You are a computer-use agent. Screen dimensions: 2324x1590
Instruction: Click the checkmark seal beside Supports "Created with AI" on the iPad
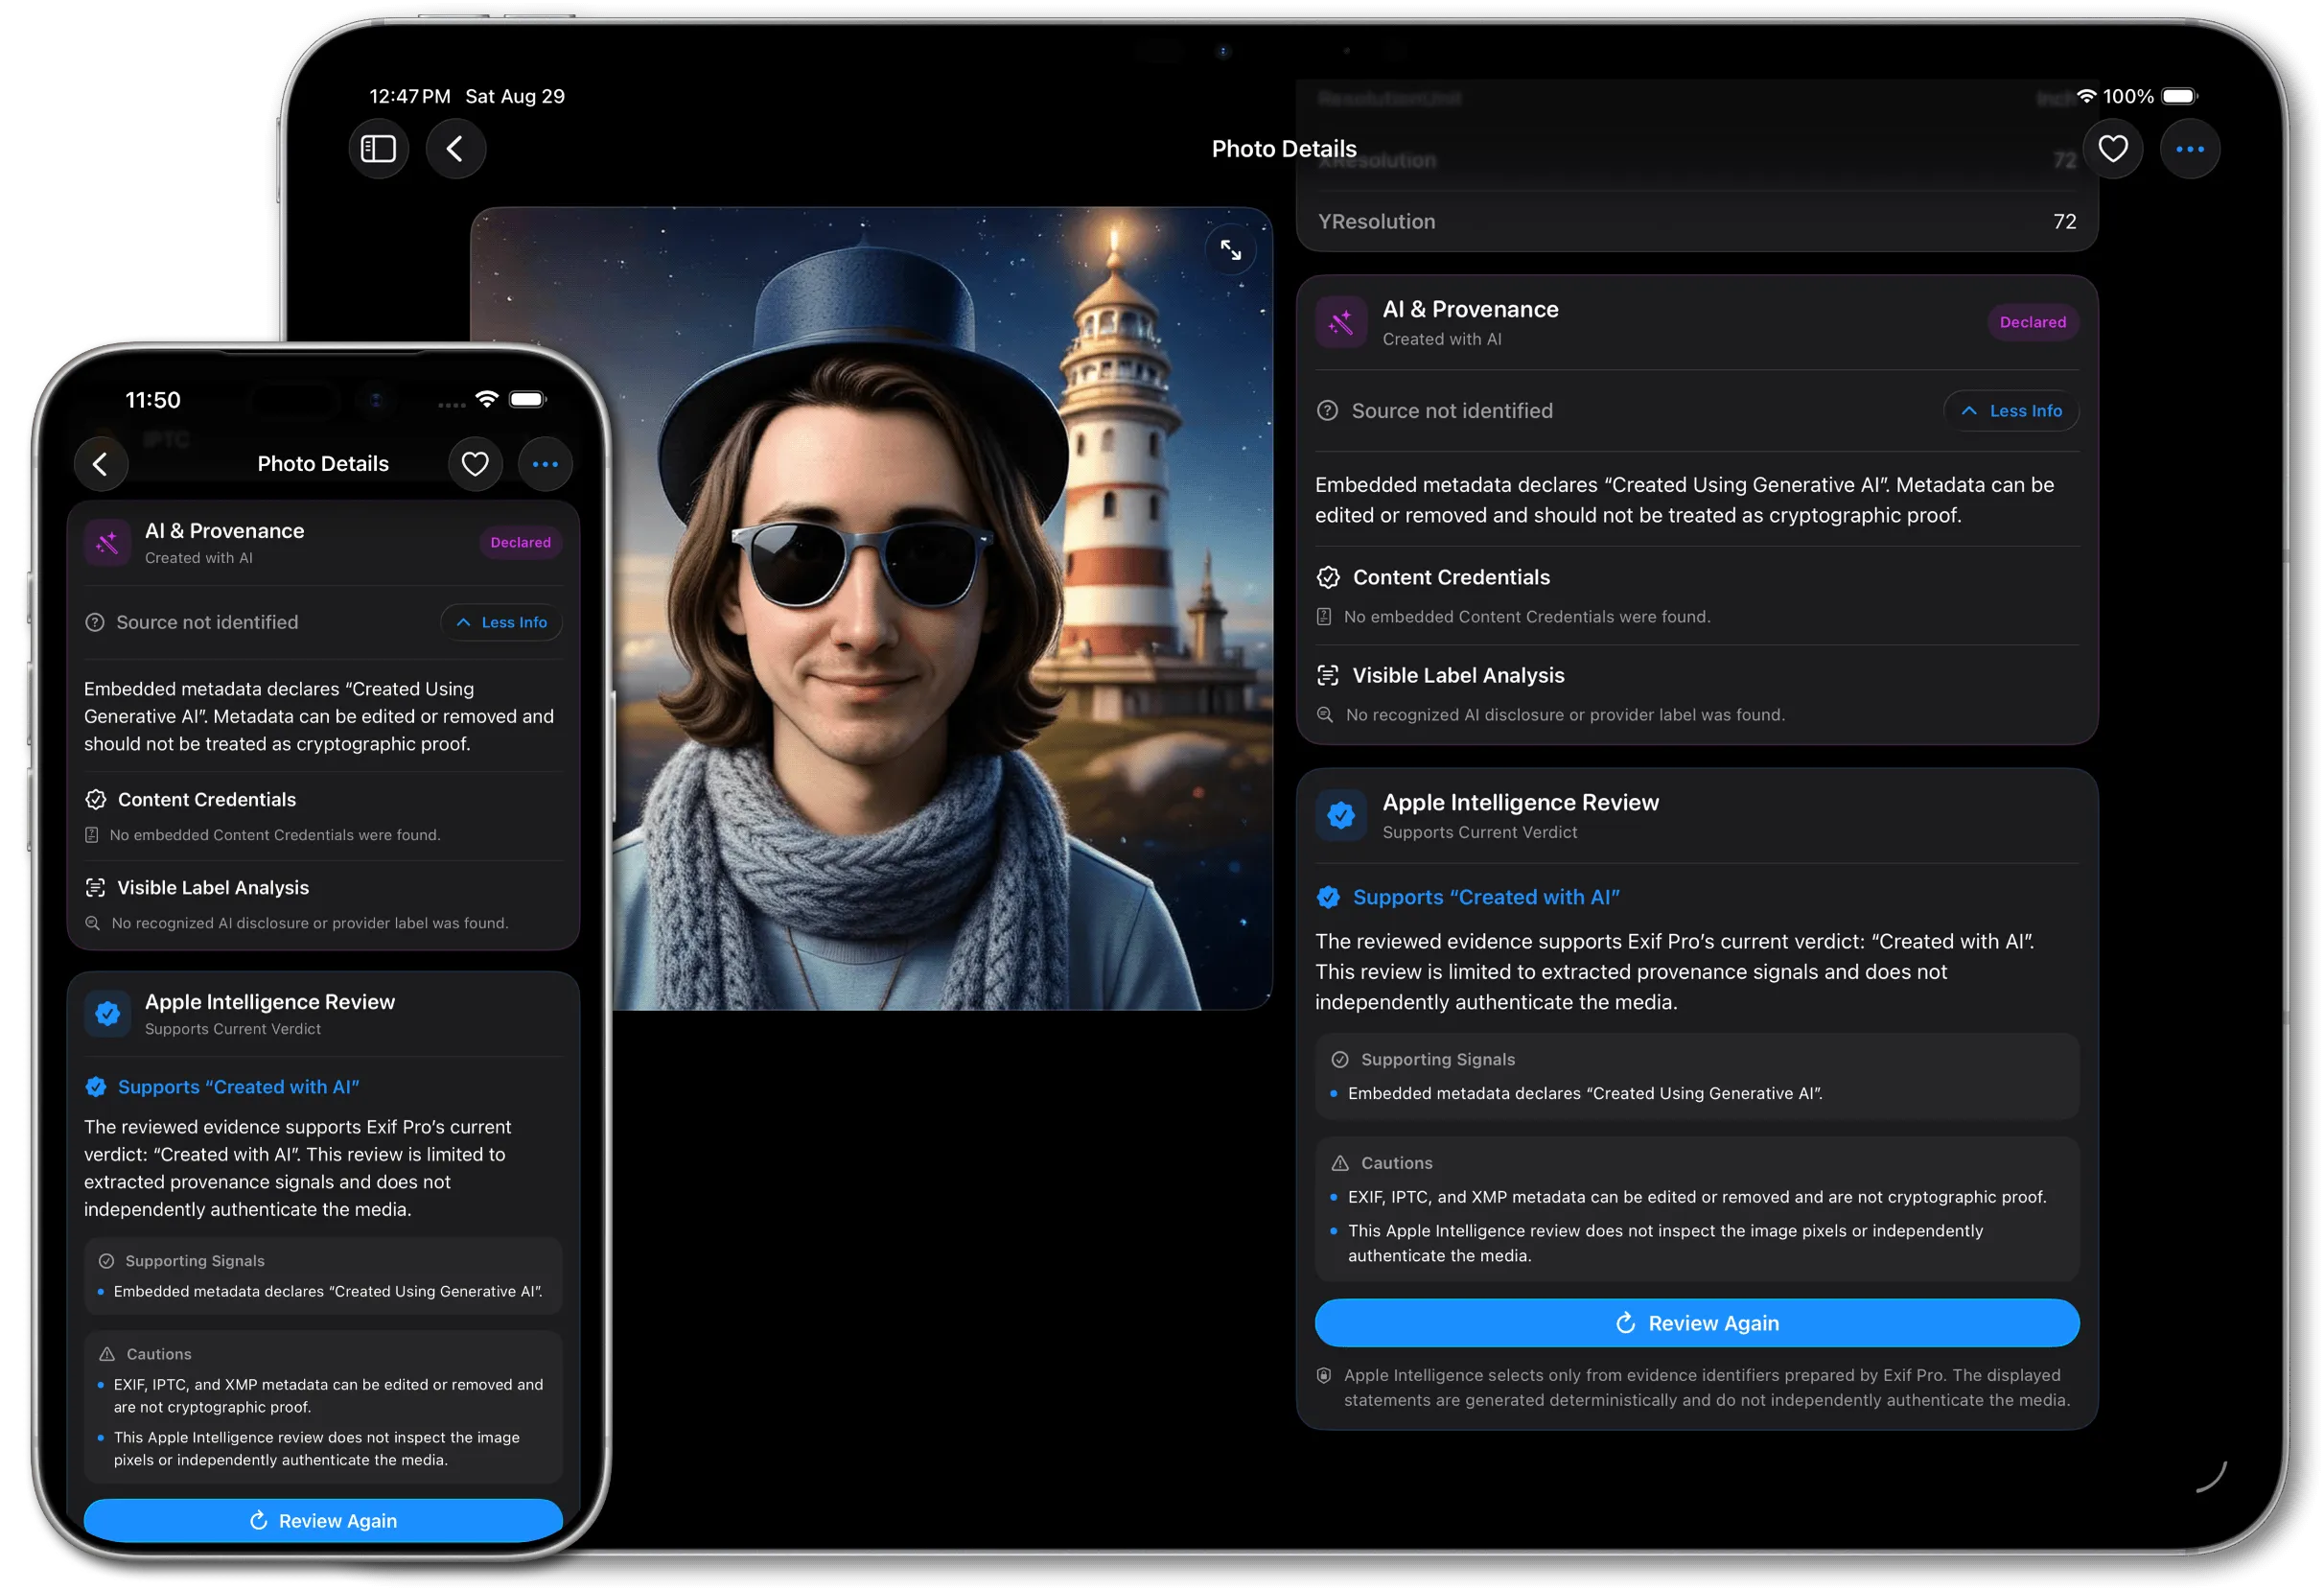point(1328,897)
